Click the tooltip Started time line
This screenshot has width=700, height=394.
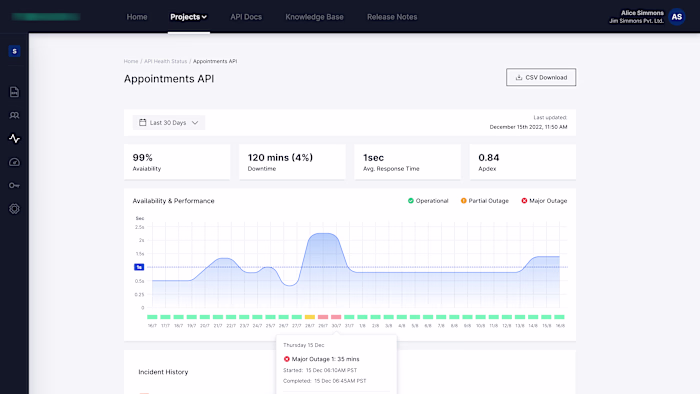point(320,370)
